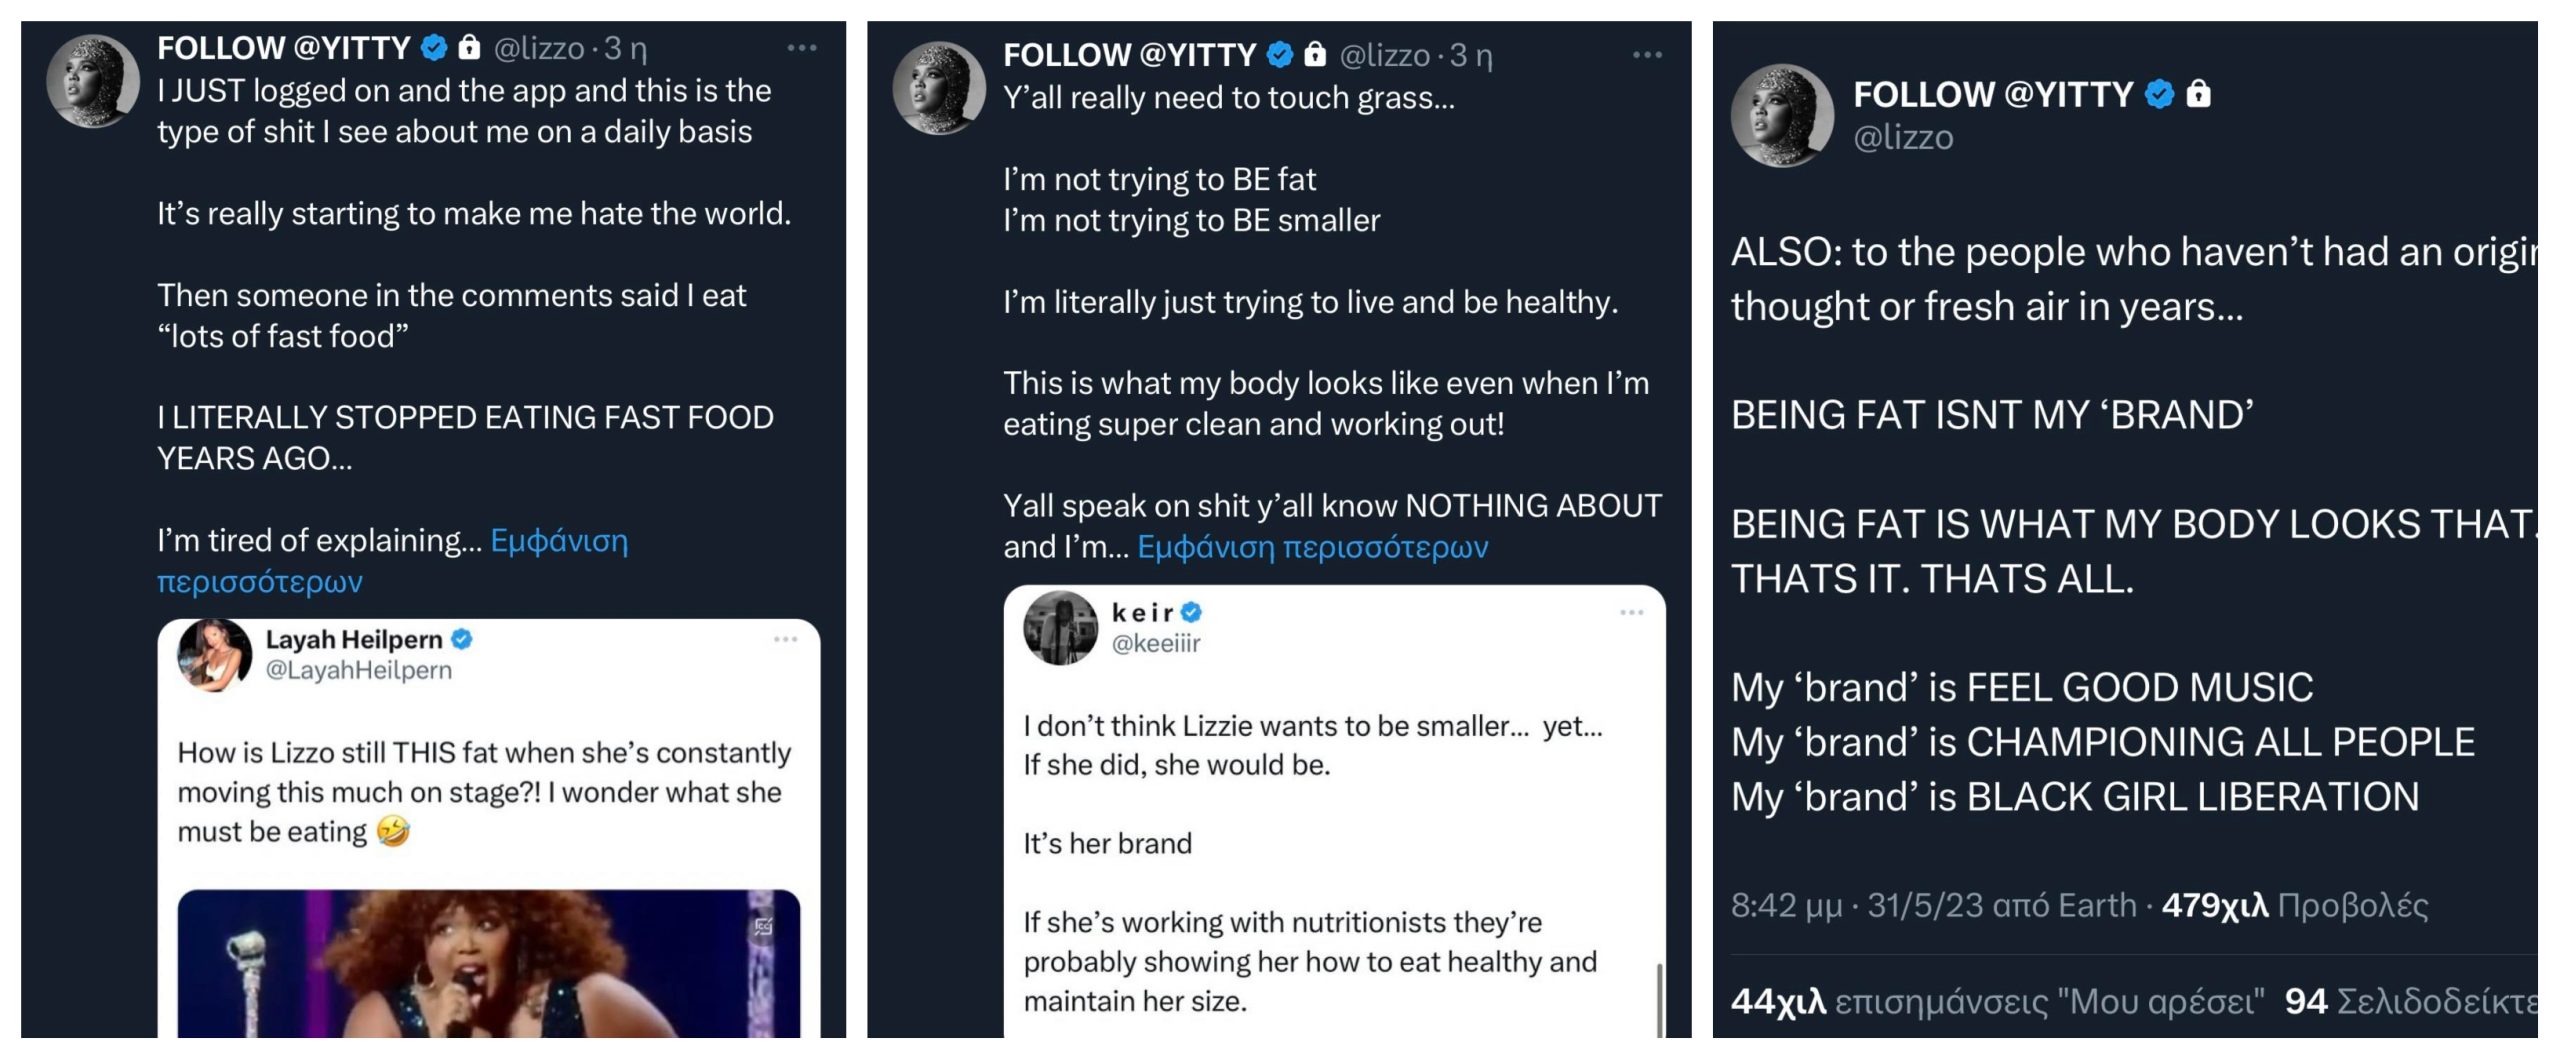Click the @lizzo handle in third tweet
Image resolution: width=2560 pixels, height=1060 pixels.
click(1902, 137)
